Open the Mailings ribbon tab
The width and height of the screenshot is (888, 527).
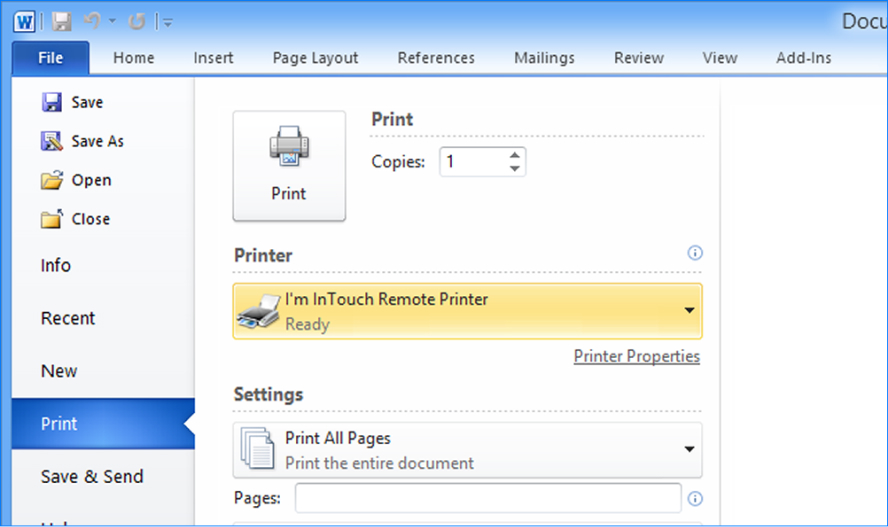point(544,58)
